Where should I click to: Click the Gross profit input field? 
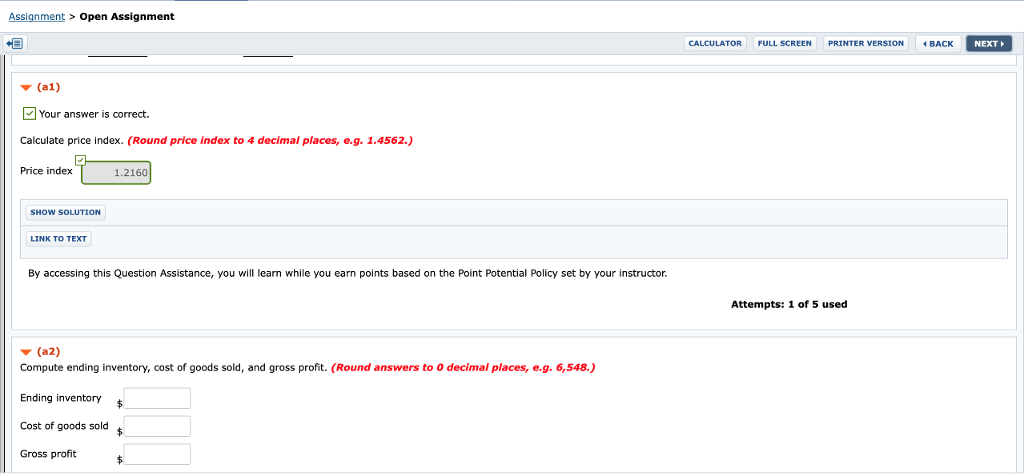point(157,454)
